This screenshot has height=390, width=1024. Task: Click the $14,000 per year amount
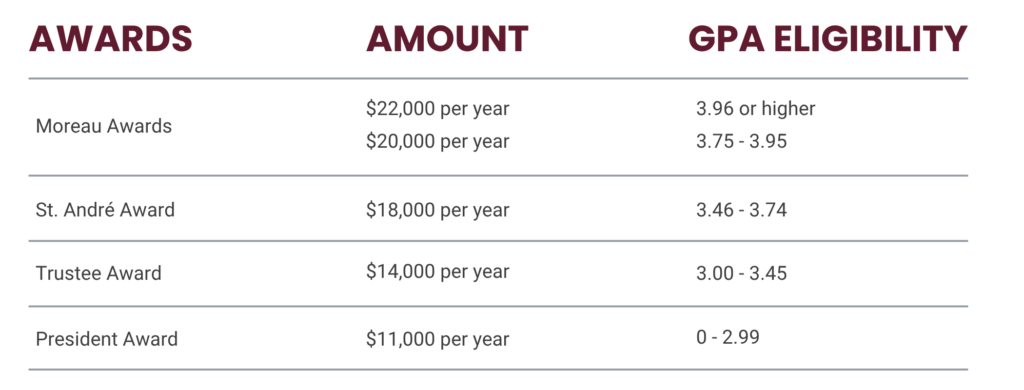[438, 272]
